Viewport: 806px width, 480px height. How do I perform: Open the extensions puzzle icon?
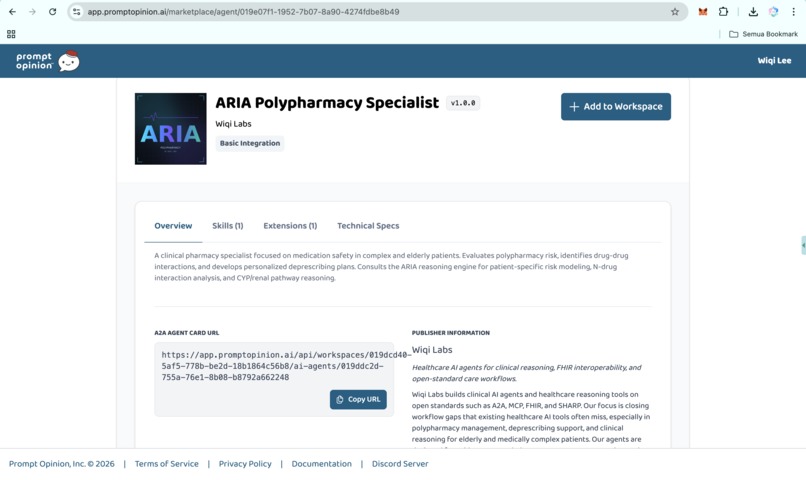(723, 12)
